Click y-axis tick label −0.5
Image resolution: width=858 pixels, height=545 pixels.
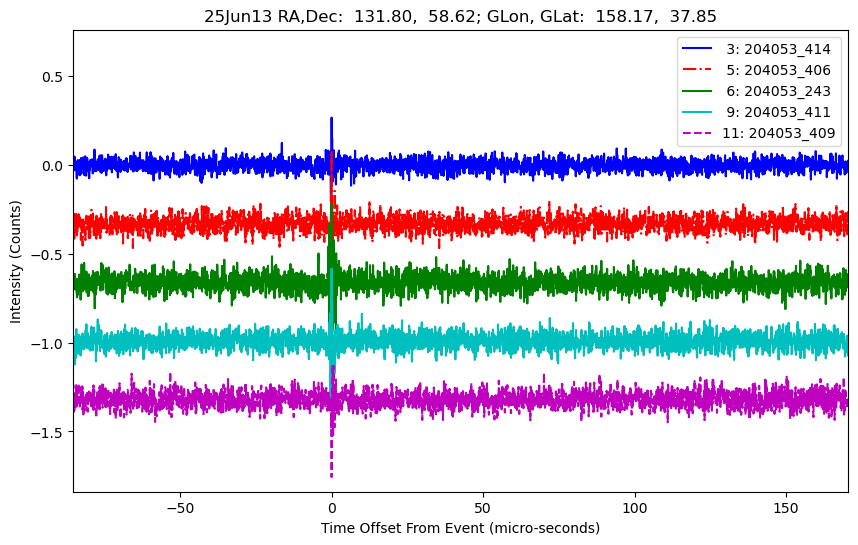(47, 255)
